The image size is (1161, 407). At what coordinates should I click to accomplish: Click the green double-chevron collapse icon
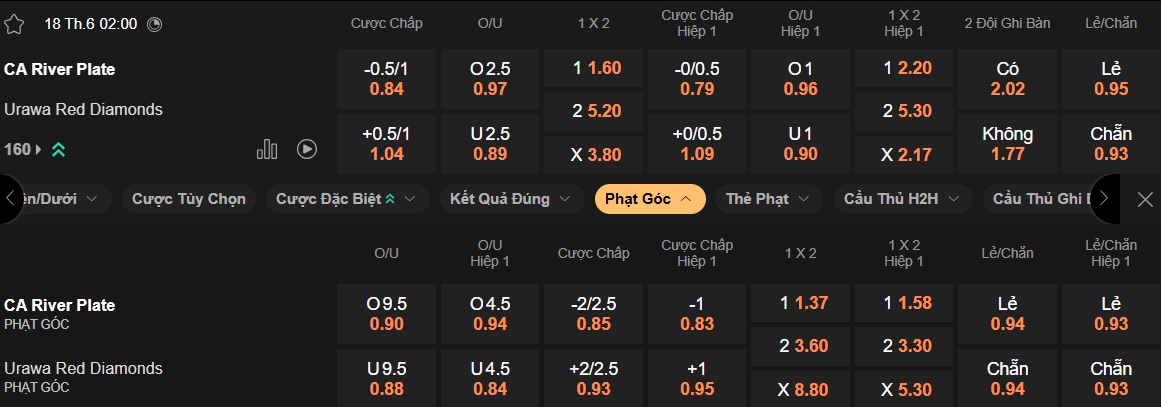point(59,150)
